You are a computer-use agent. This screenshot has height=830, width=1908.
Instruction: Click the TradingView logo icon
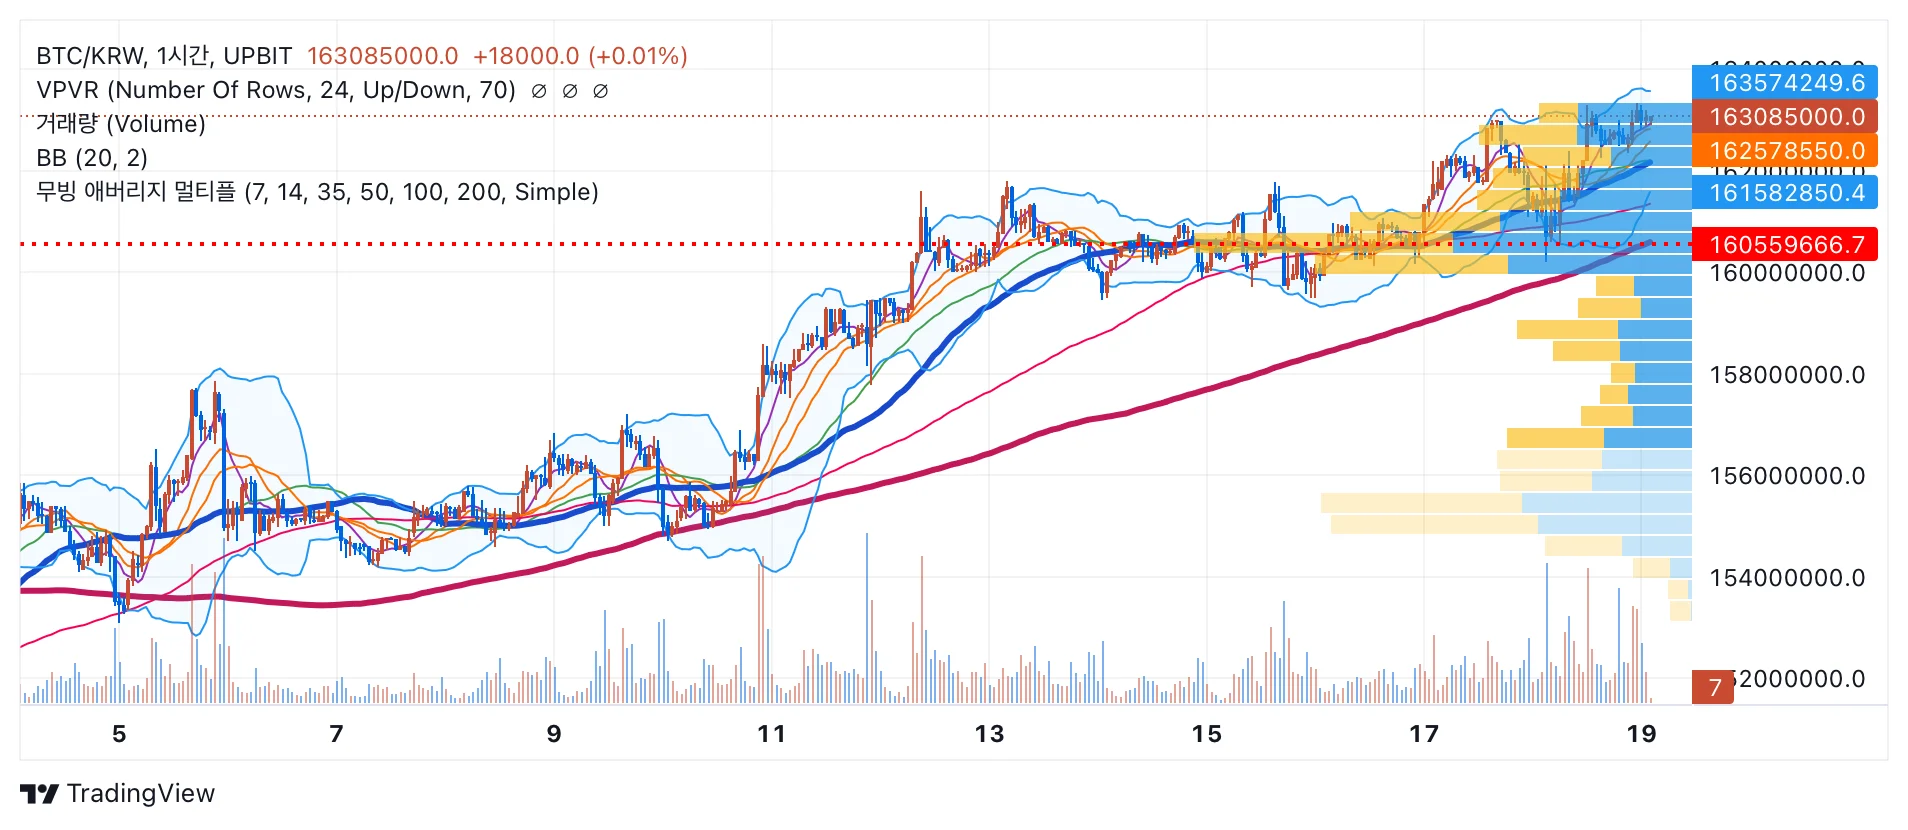[39, 794]
